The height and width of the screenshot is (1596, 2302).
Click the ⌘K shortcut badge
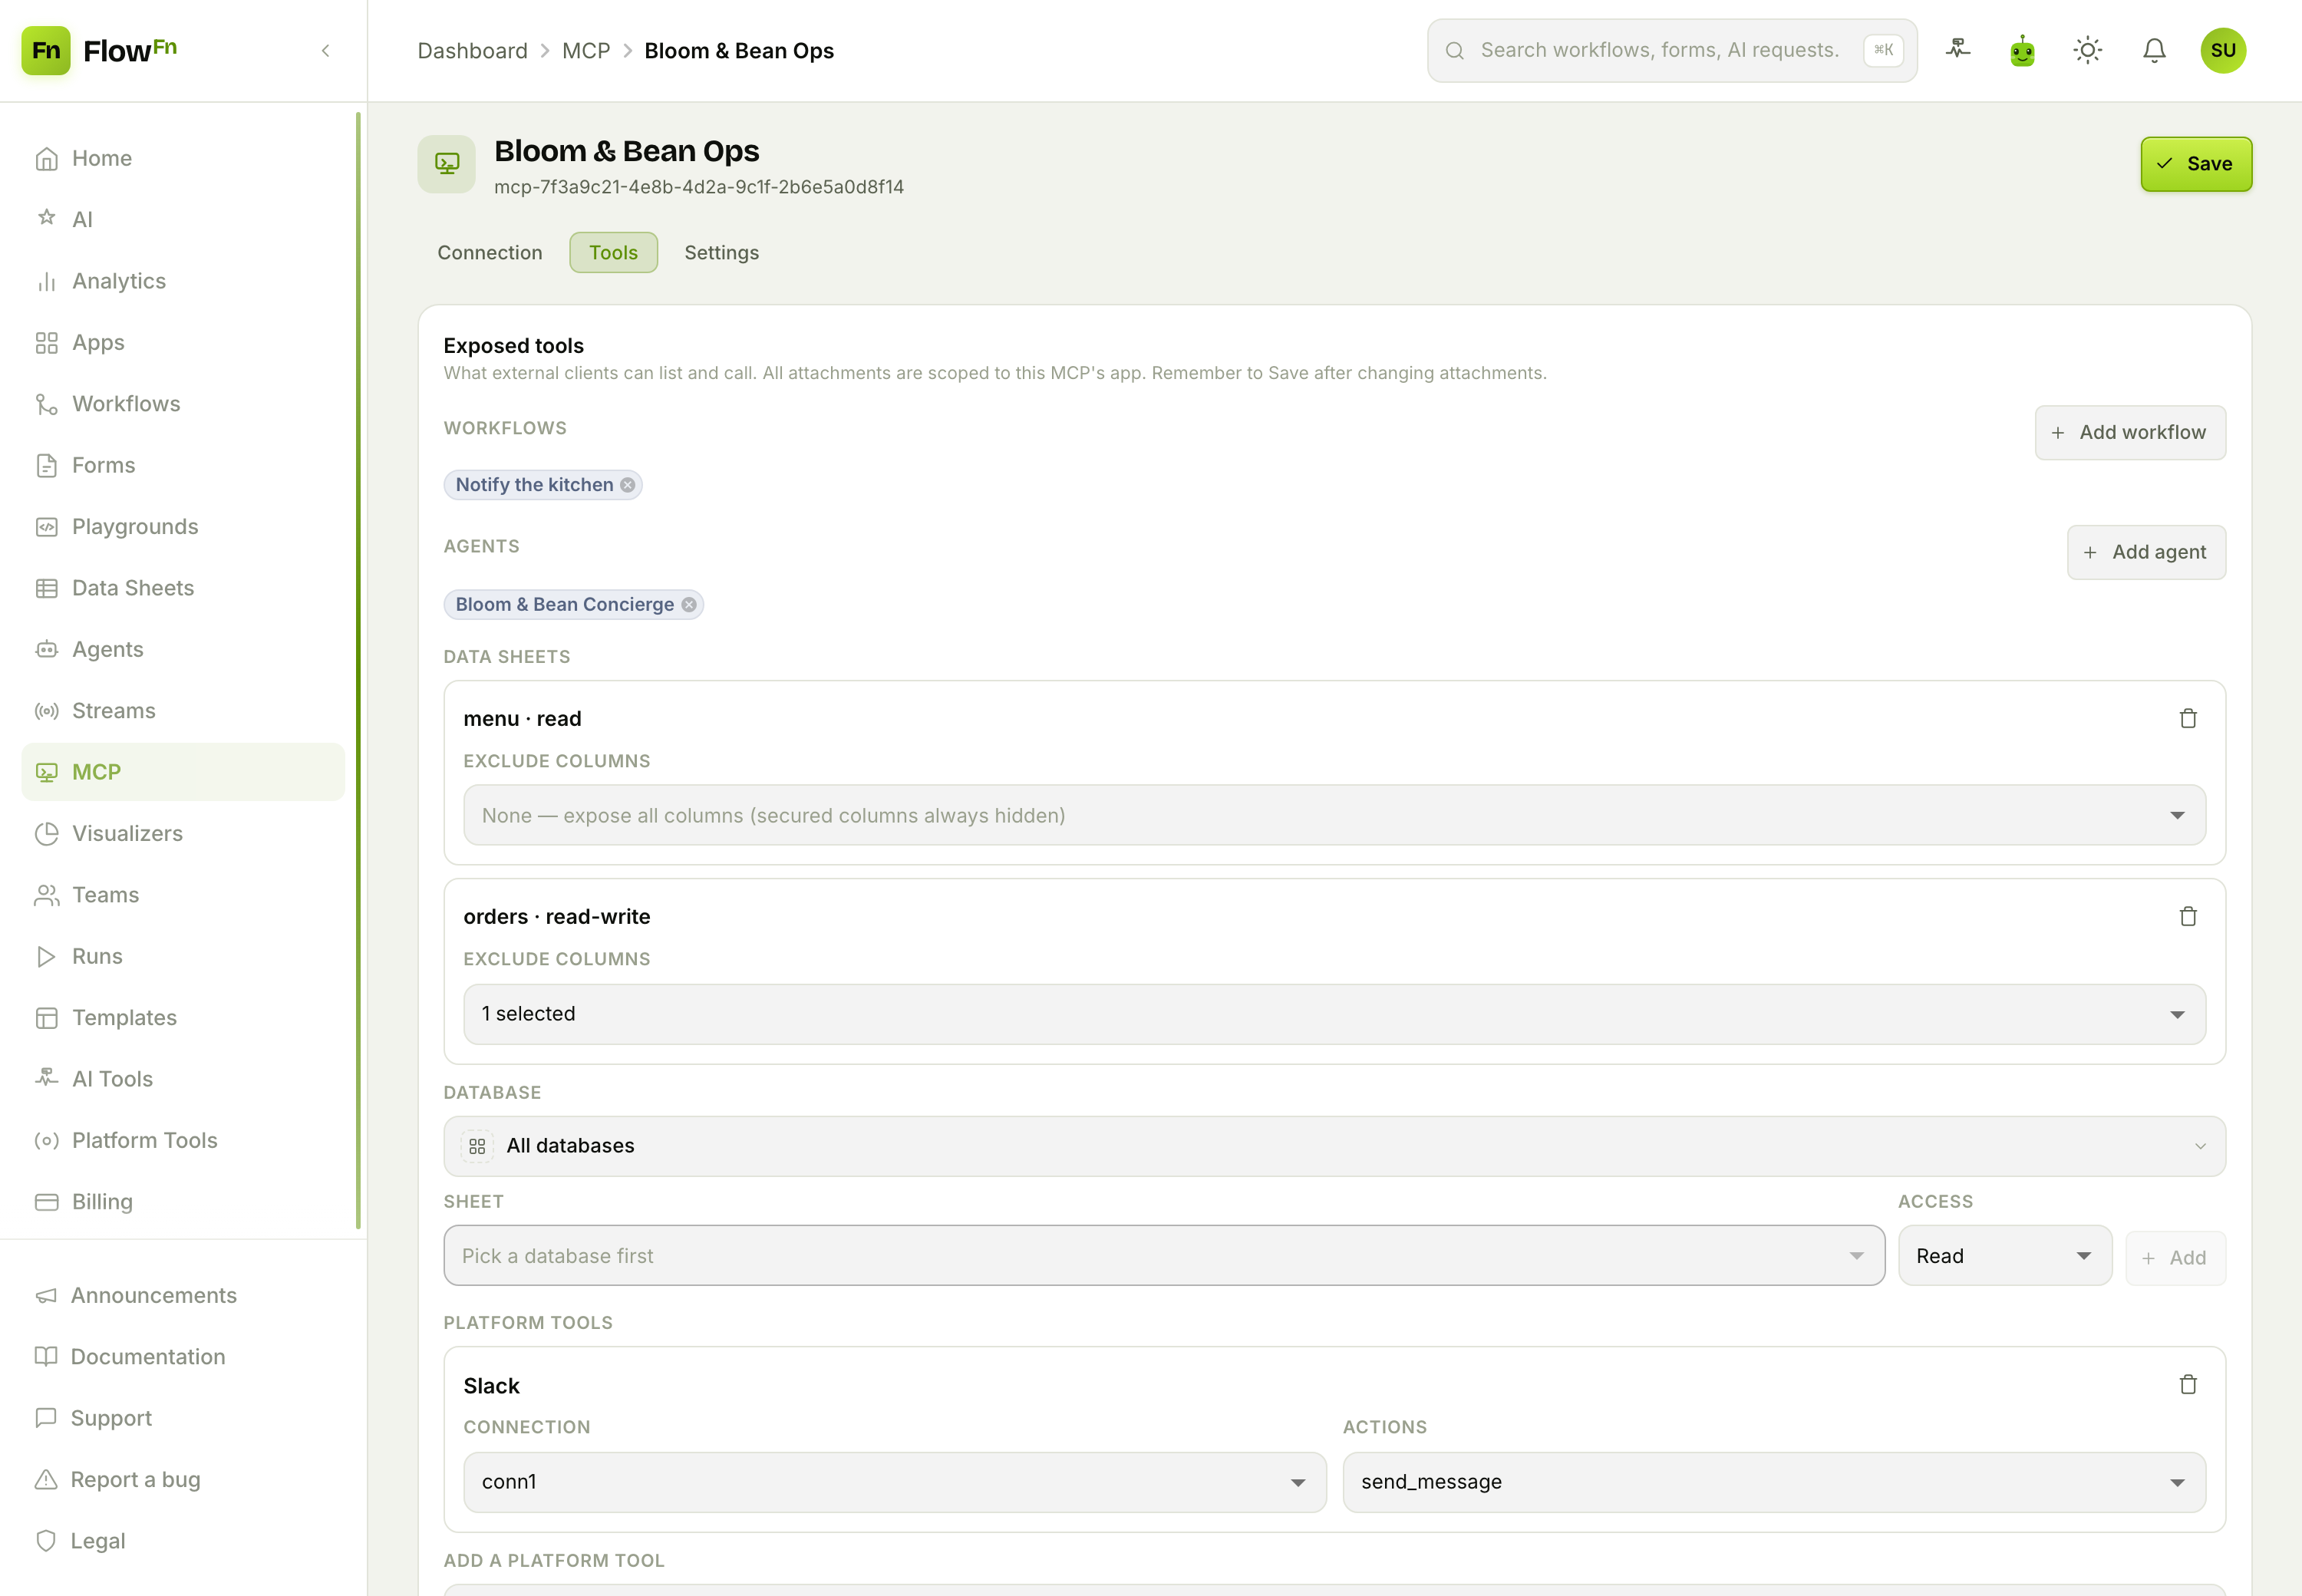point(1883,50)
